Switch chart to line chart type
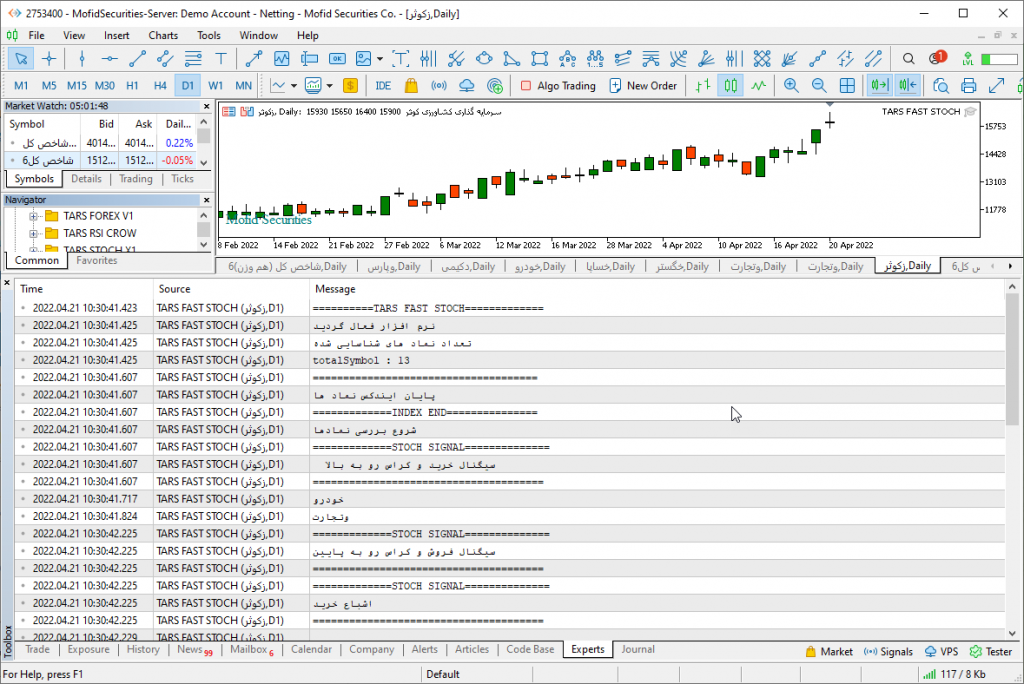Screen dimensions: 1024x684 tap(758, 86)
